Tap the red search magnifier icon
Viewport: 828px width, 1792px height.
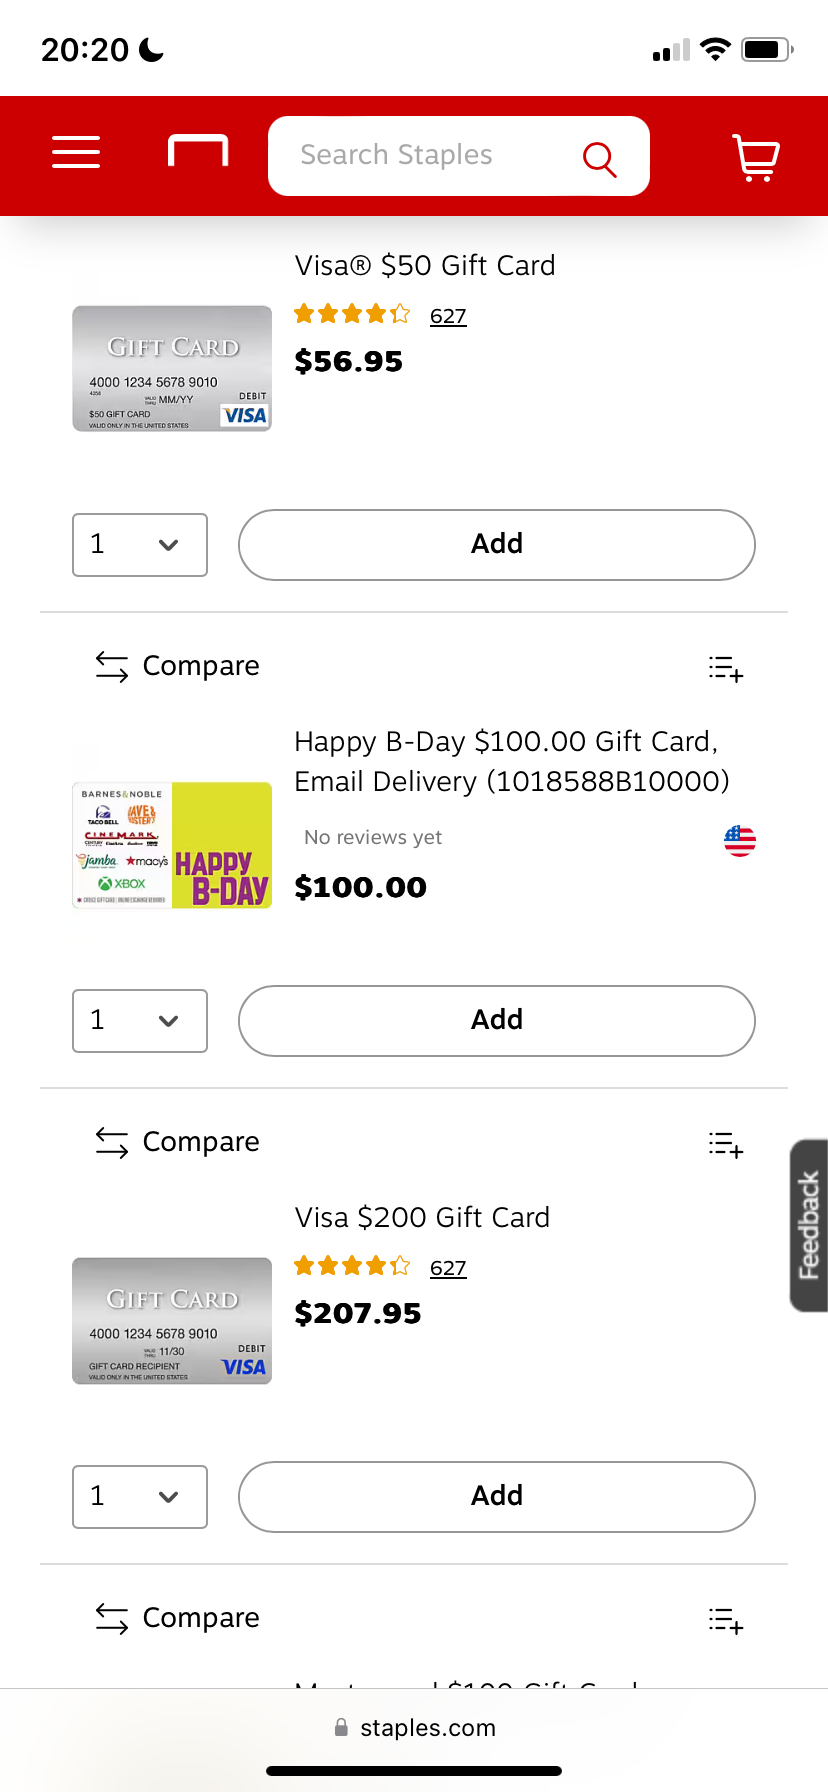click(x=599, y=158)
